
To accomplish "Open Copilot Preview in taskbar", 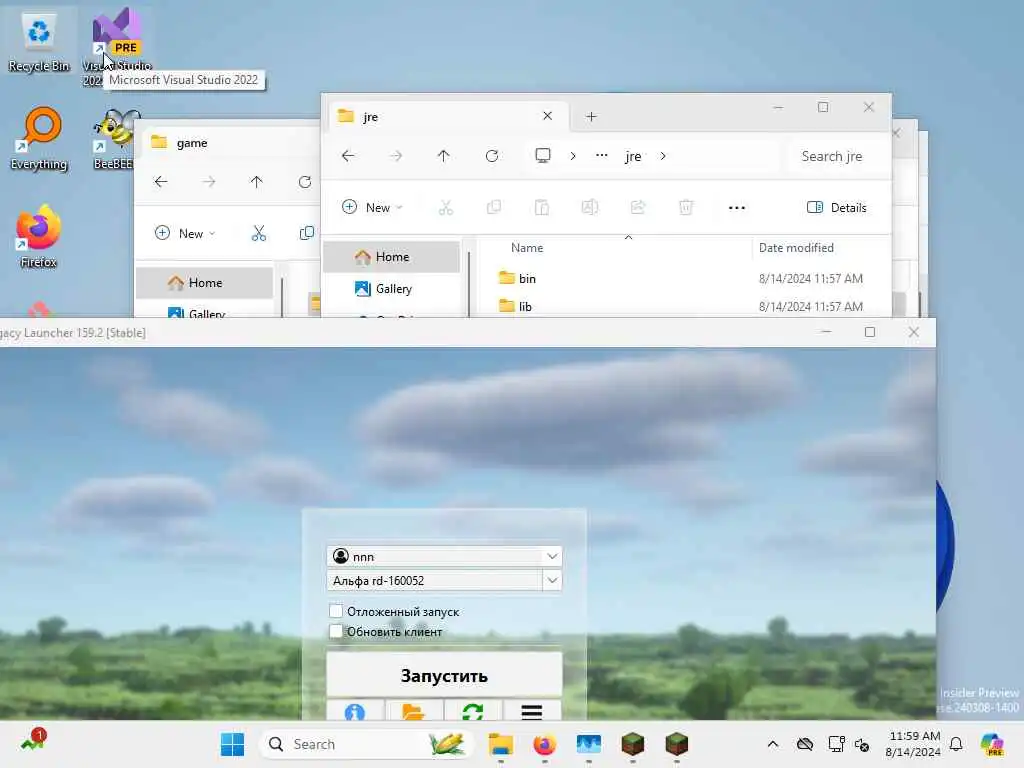I will coord(993,744).
